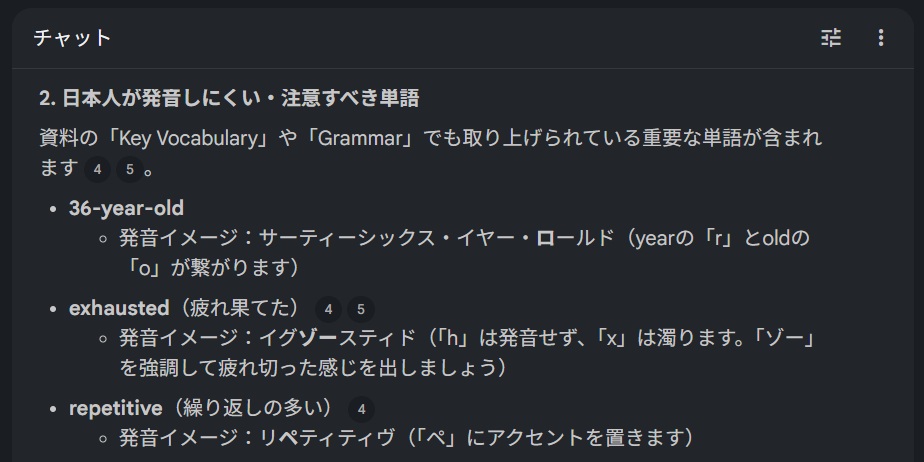The image size is (924, 462).
Task: Click the チャット panel title
Action: coord(72,38)
